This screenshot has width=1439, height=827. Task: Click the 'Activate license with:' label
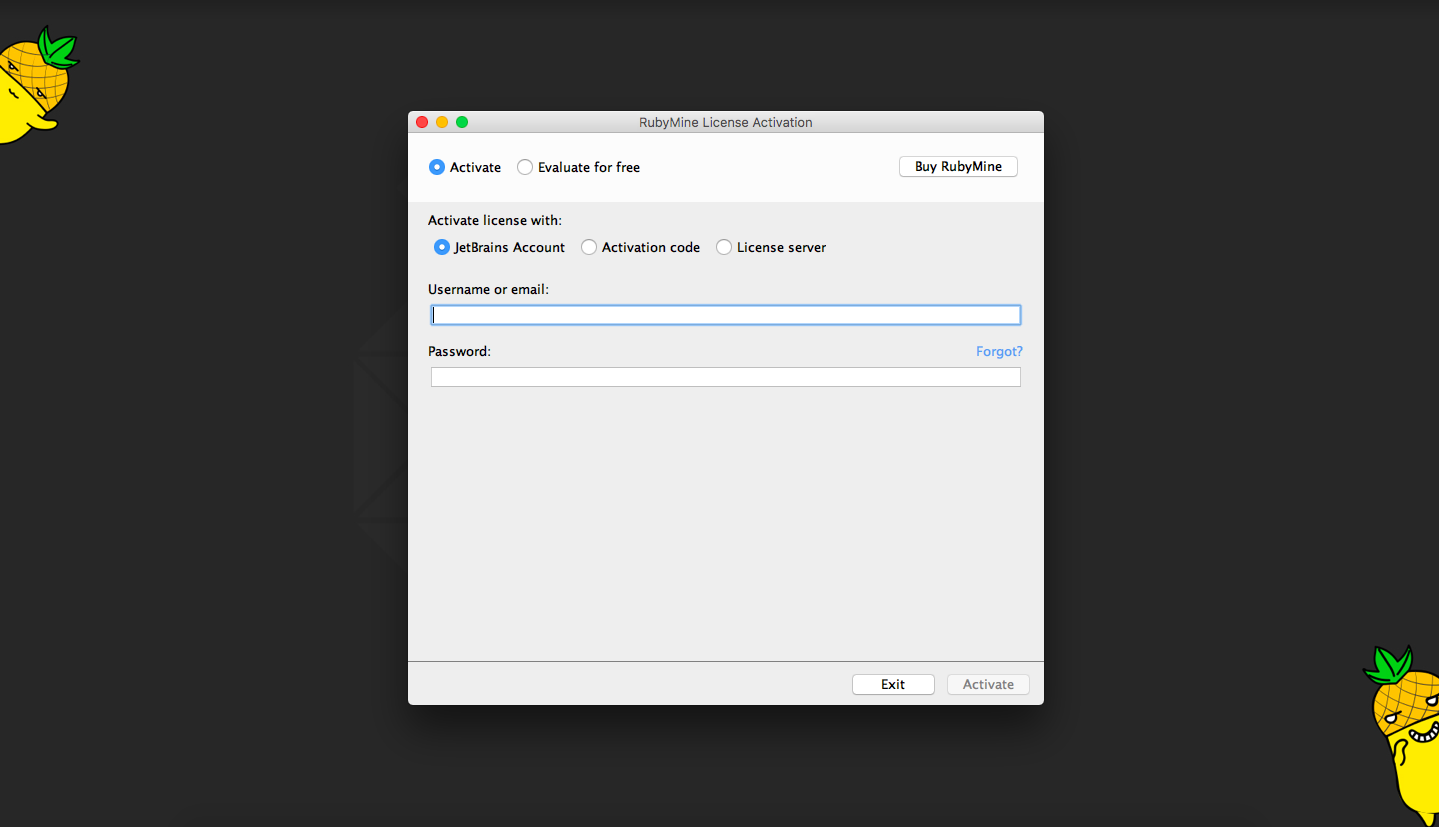pyautogui.click(x=495, y=220)
